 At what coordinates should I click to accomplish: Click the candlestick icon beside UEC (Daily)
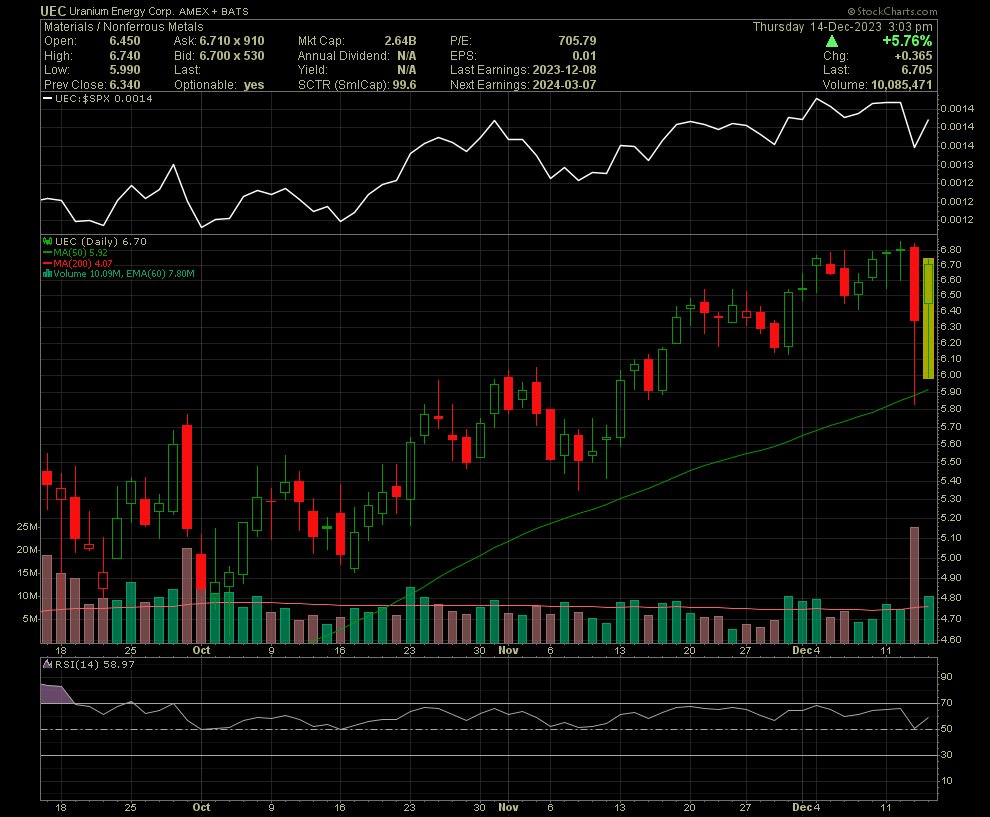coord(47,241)
